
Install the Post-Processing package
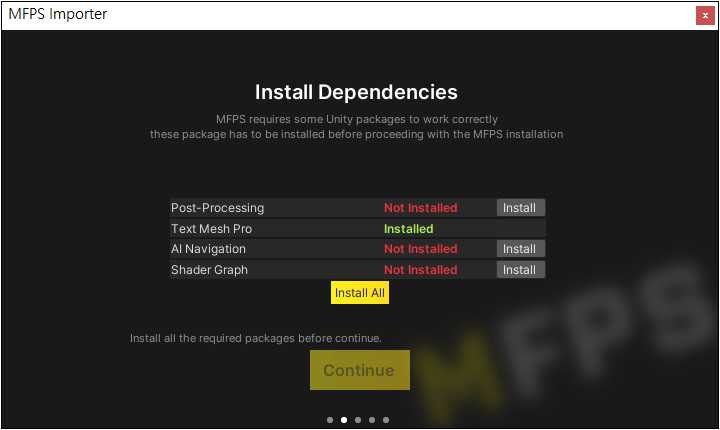click(520, 208)
